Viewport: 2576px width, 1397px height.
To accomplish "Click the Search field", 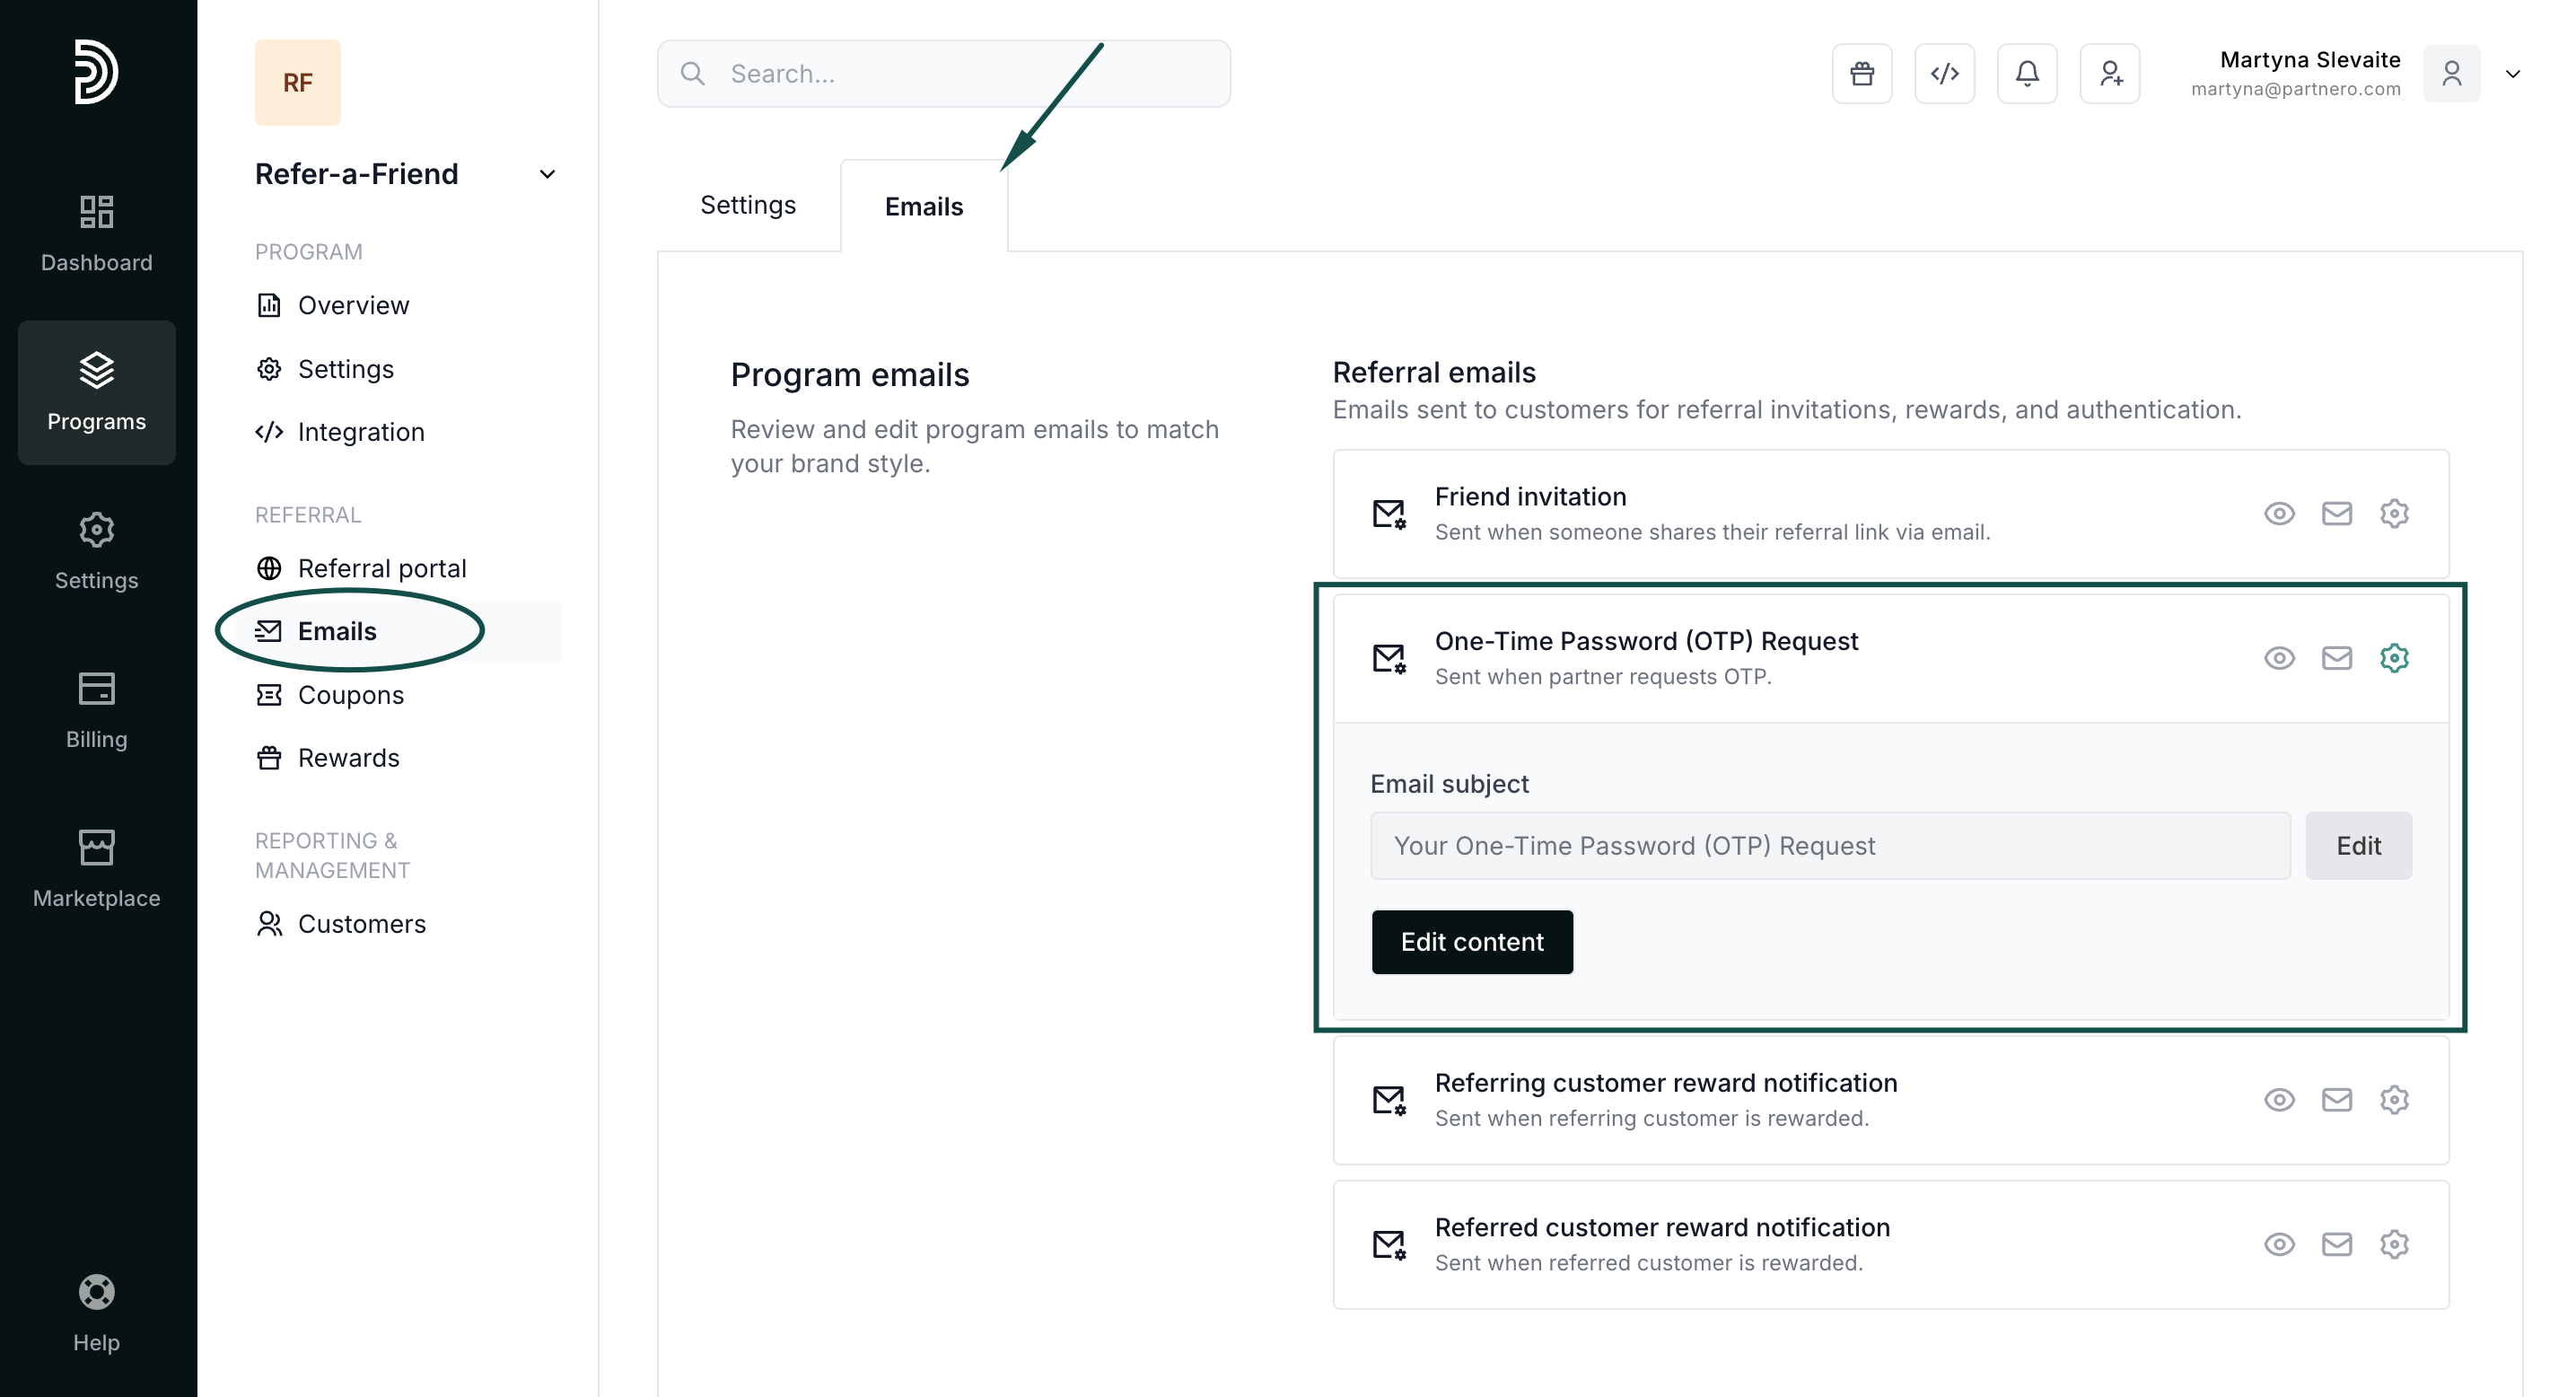I will [943, 74].
